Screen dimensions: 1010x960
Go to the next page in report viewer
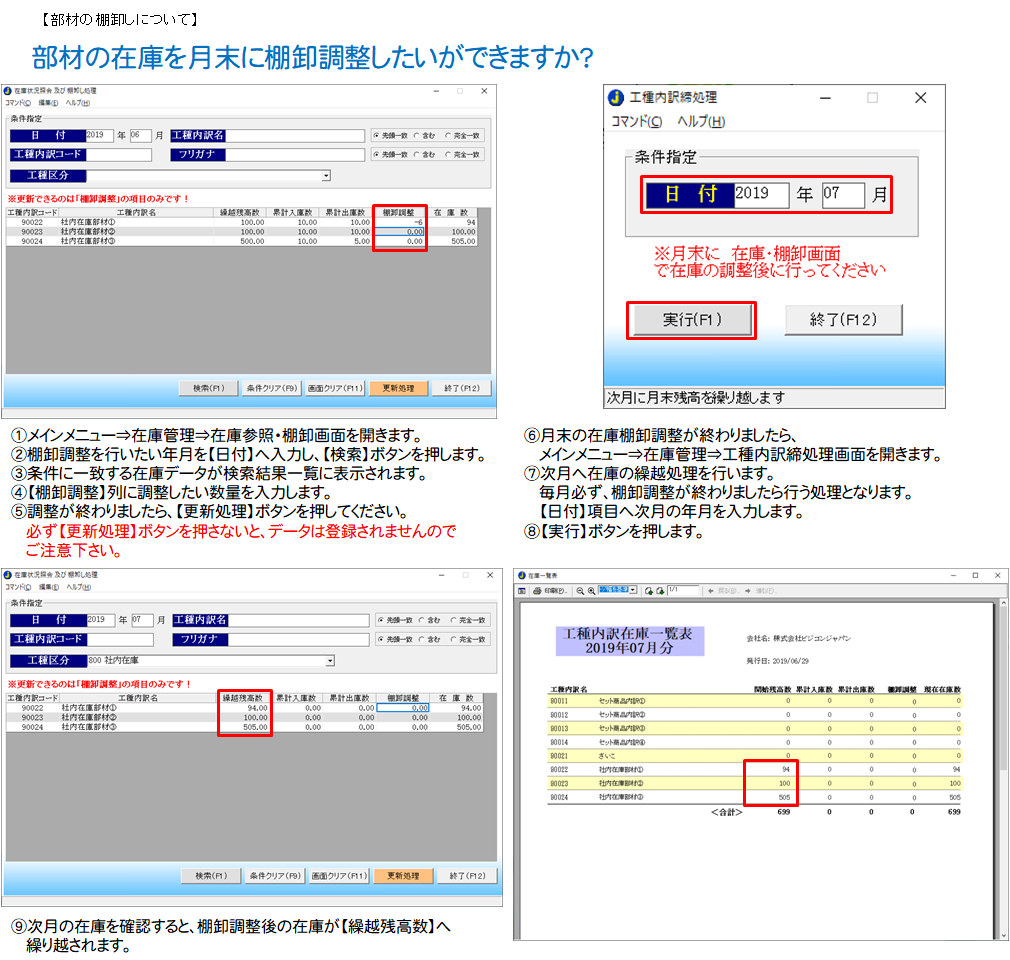pyautogui.click(x=661, y=591)
